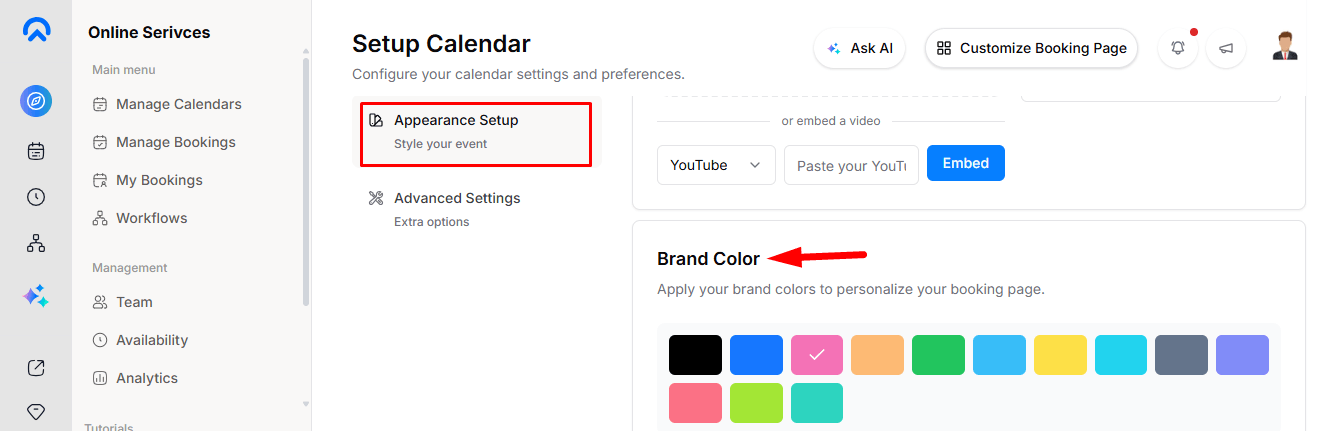
Task: Select the calendar icon in left rail
Action: tap(36, 151)
